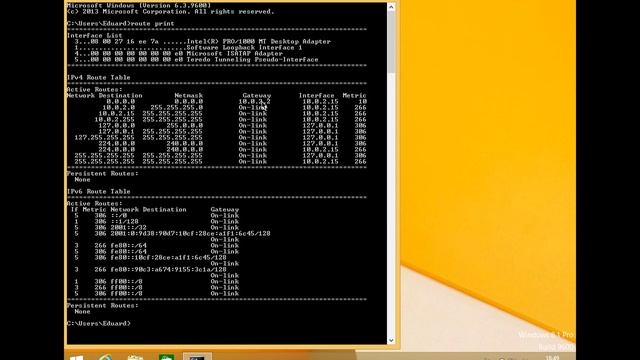Click the "IPv6 Route Table" heading
Screen dimensions: 640x360
point(98,191)
